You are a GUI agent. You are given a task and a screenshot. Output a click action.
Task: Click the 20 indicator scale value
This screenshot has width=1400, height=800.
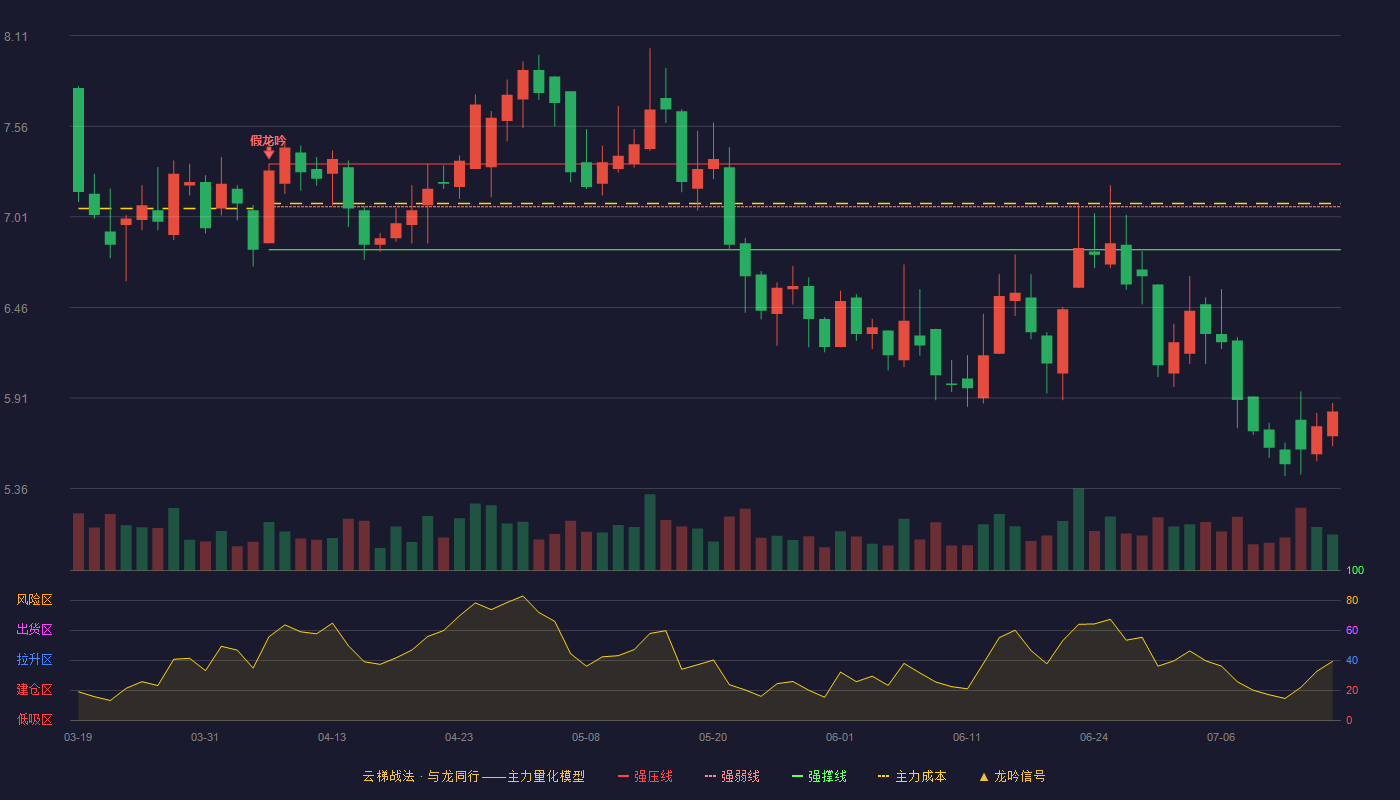pos(1352,690)
